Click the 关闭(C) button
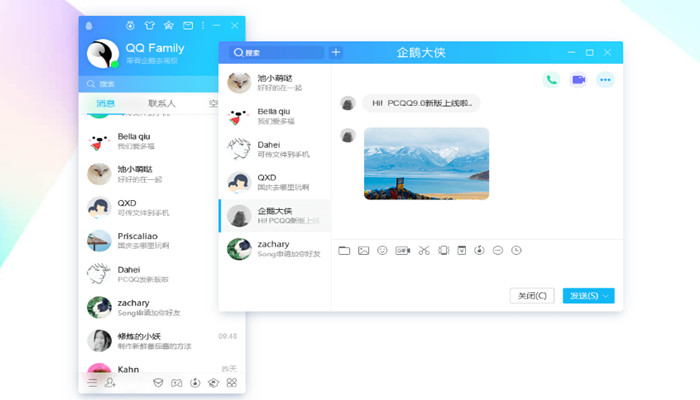The width and height of the screenshot is (700, 400). [x=530, y=296]
